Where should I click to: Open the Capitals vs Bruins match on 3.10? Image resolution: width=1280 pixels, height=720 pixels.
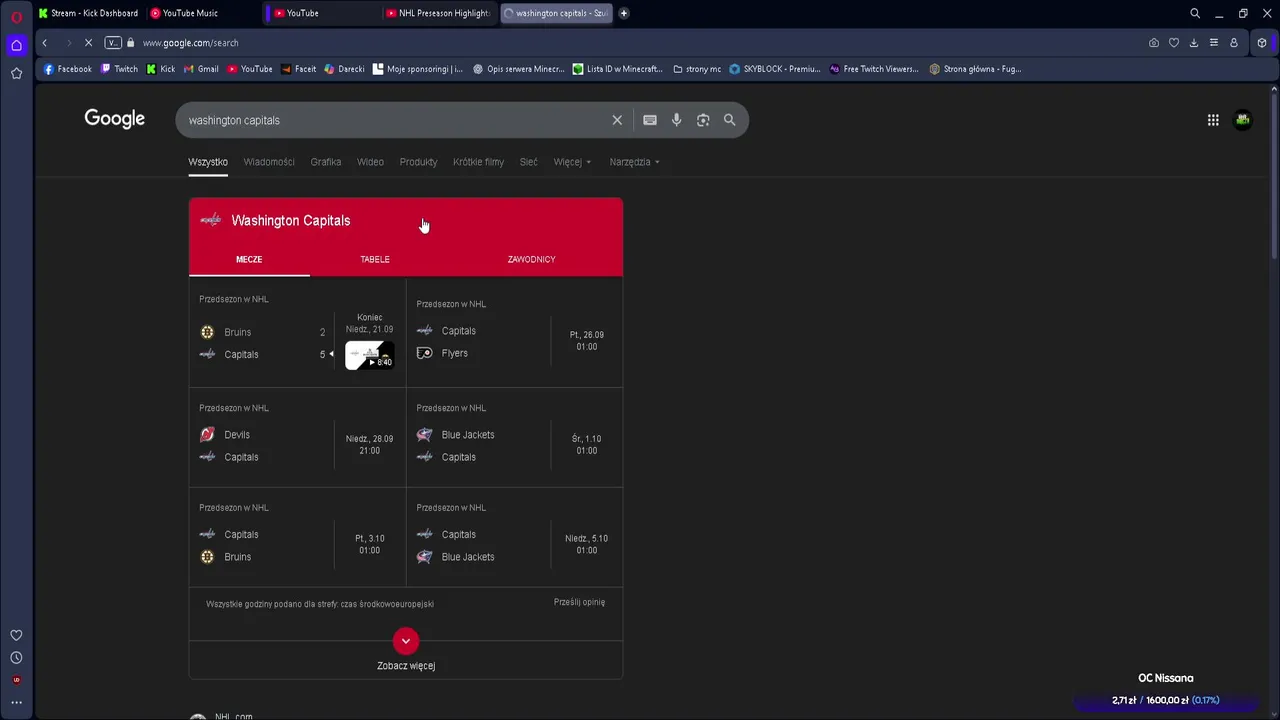tap(297, 538)
